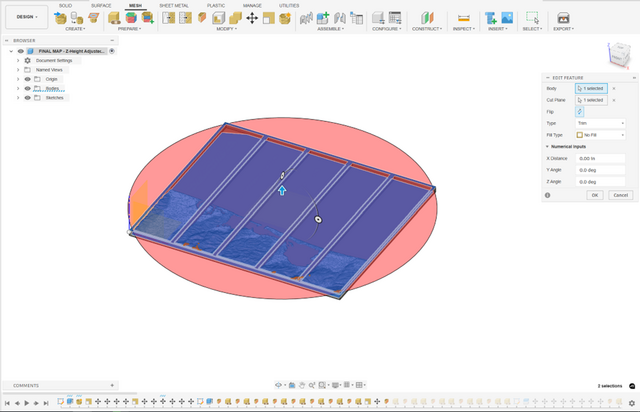Toggle visibility of the Origin folder
This screenshot has width=640, height=412.
pos(28,79)
